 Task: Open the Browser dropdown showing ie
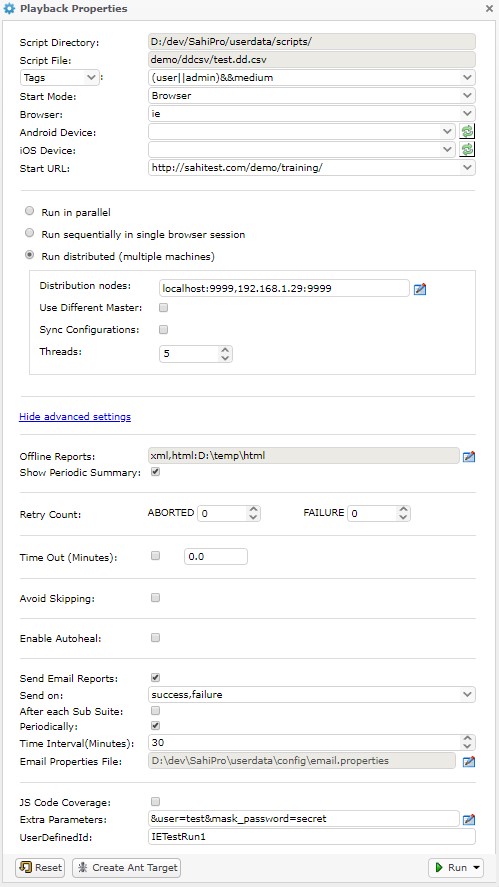click(312, 114)
